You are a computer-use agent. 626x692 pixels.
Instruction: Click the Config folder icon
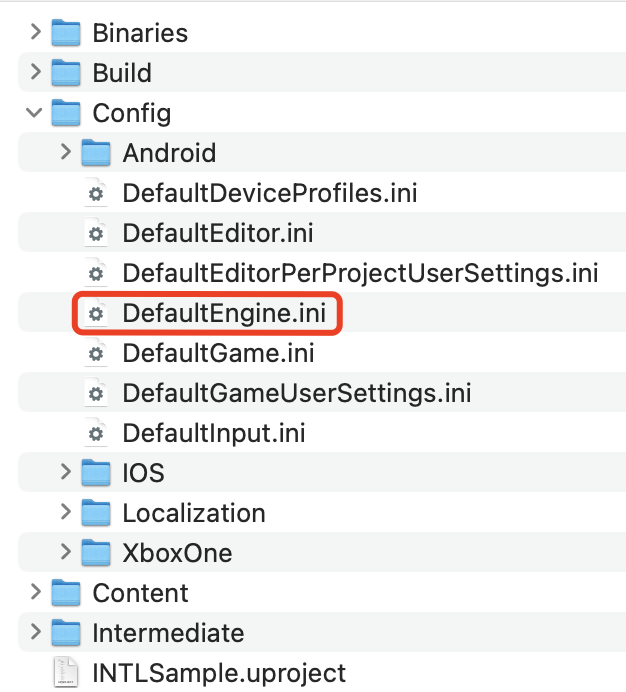pyautogui.click(x=66, y=113)
